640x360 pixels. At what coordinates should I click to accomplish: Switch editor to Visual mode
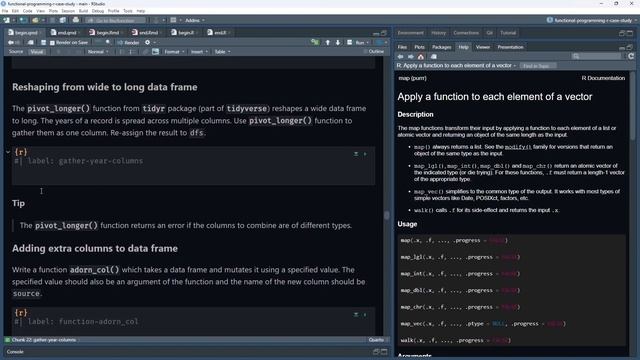click(x=37, y=52)
